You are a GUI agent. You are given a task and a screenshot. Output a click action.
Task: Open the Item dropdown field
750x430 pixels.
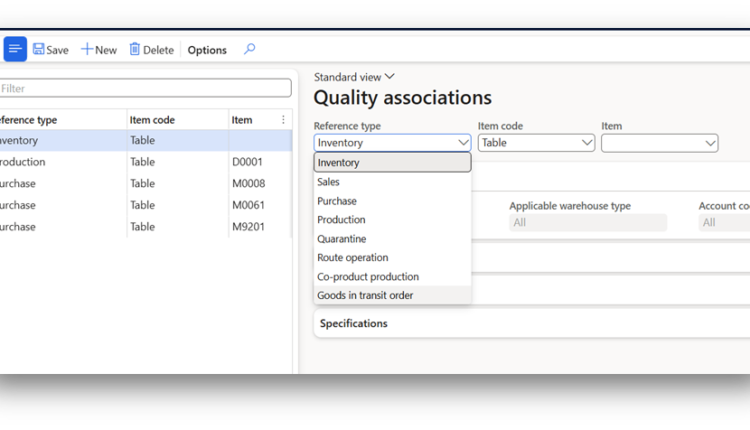point(659,143)
